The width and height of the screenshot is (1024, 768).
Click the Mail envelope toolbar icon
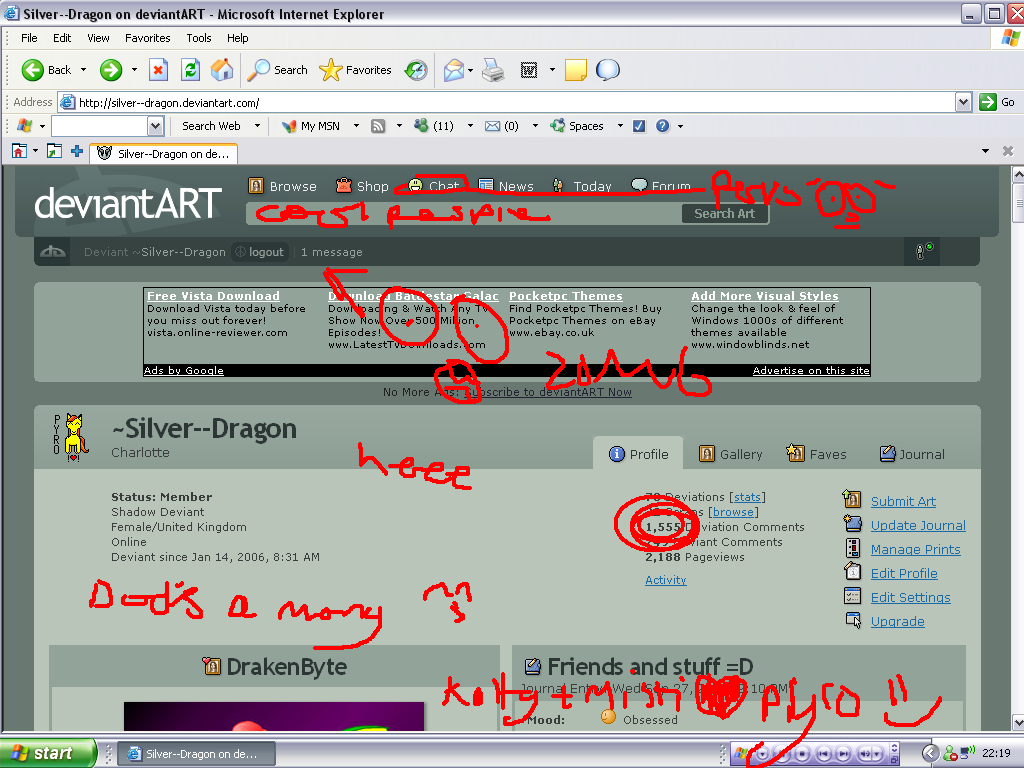pos(453,70)
